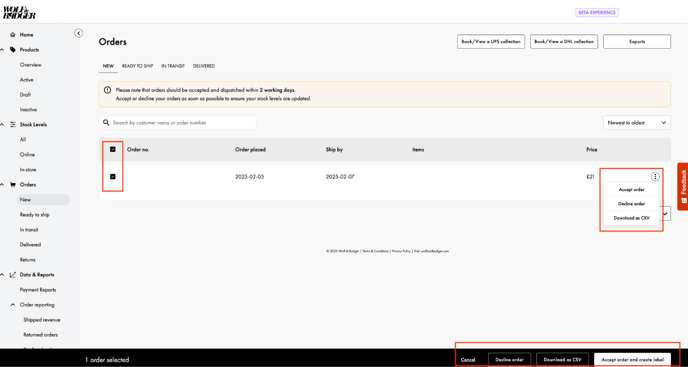
Task: Open All stock levels in sidebar
Action: coord(22,140)
